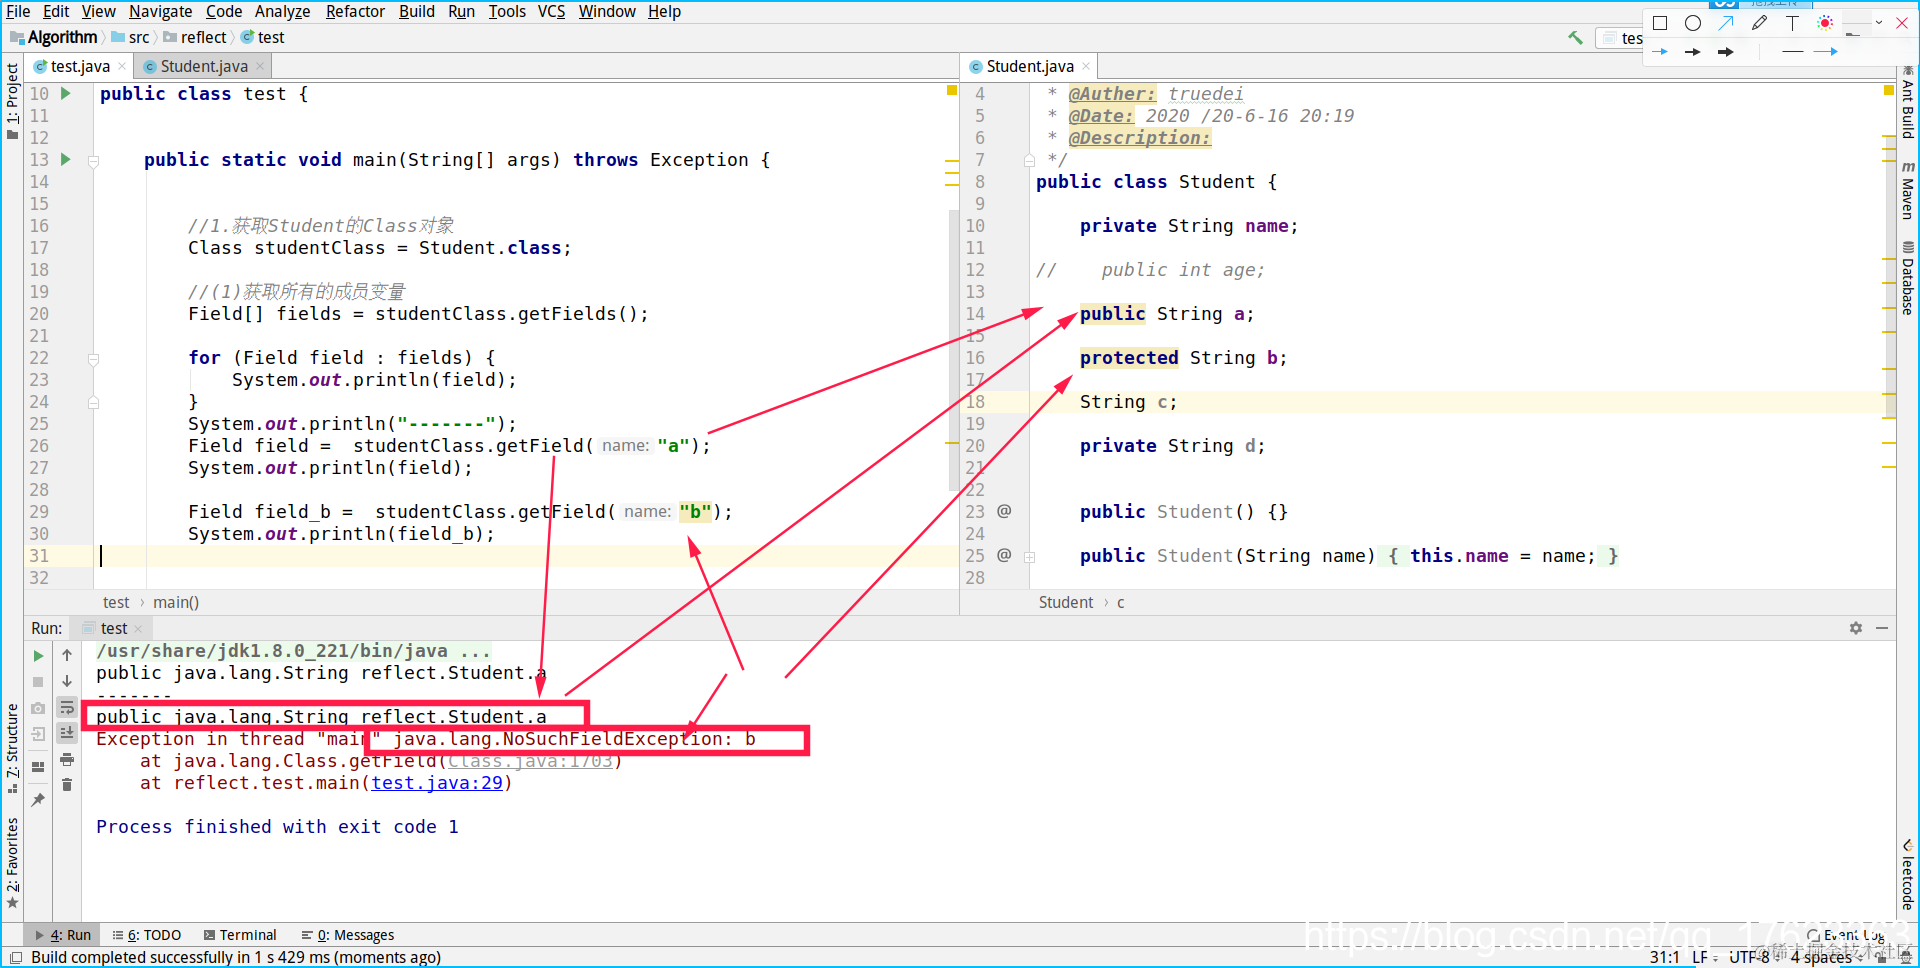The height and width of the screenshot is (968, 1920).
Task: Choose the thin blue arrow style
Action: tap(1660, 52)
